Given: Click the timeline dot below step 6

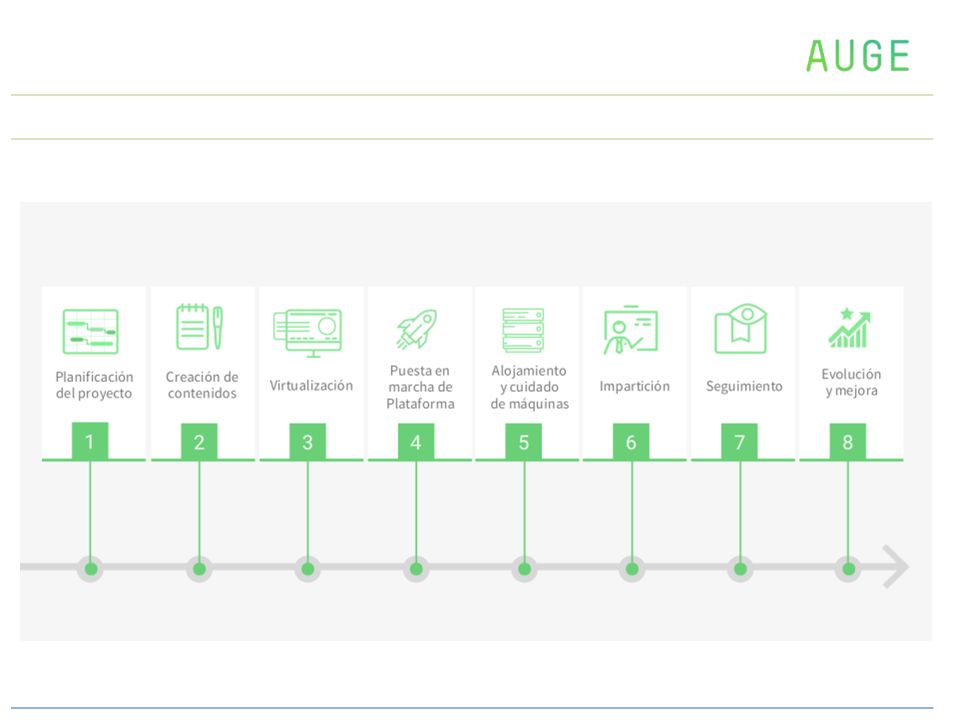Looking at the screenshot, I should pos(632,569).
